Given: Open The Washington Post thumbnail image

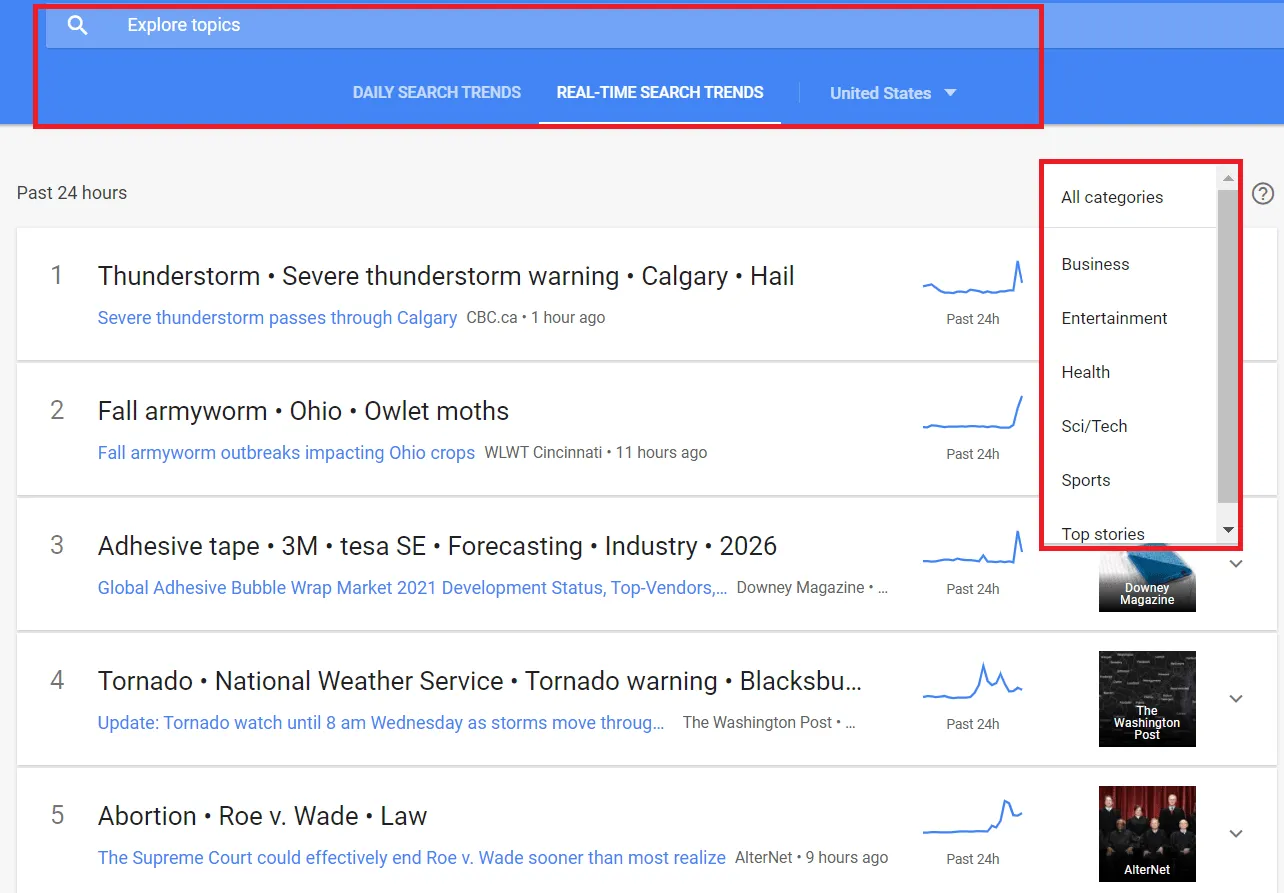Looking at the screenshot, I should tap(1147, 699).
